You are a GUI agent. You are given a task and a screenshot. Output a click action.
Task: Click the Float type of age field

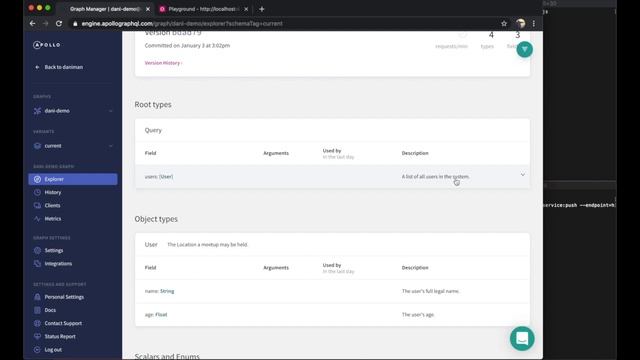[x=161, y=315]
